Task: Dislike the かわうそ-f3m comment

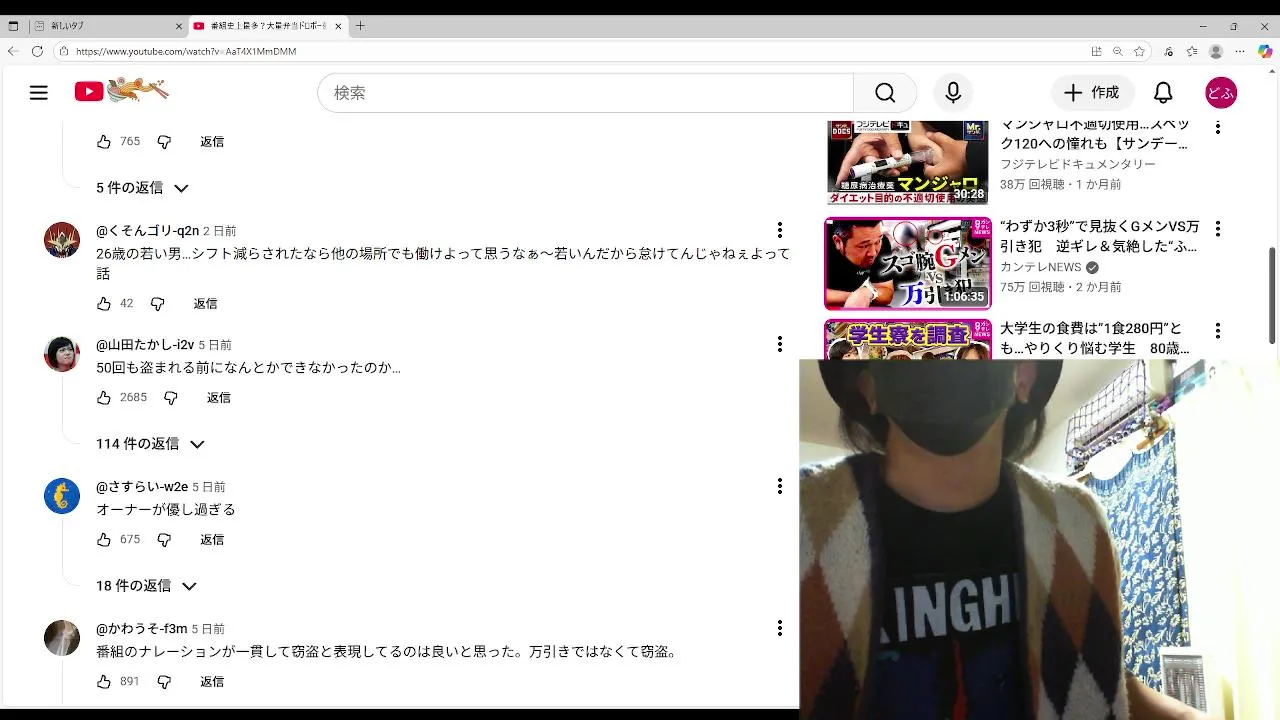Action: (x=165, y=681)
